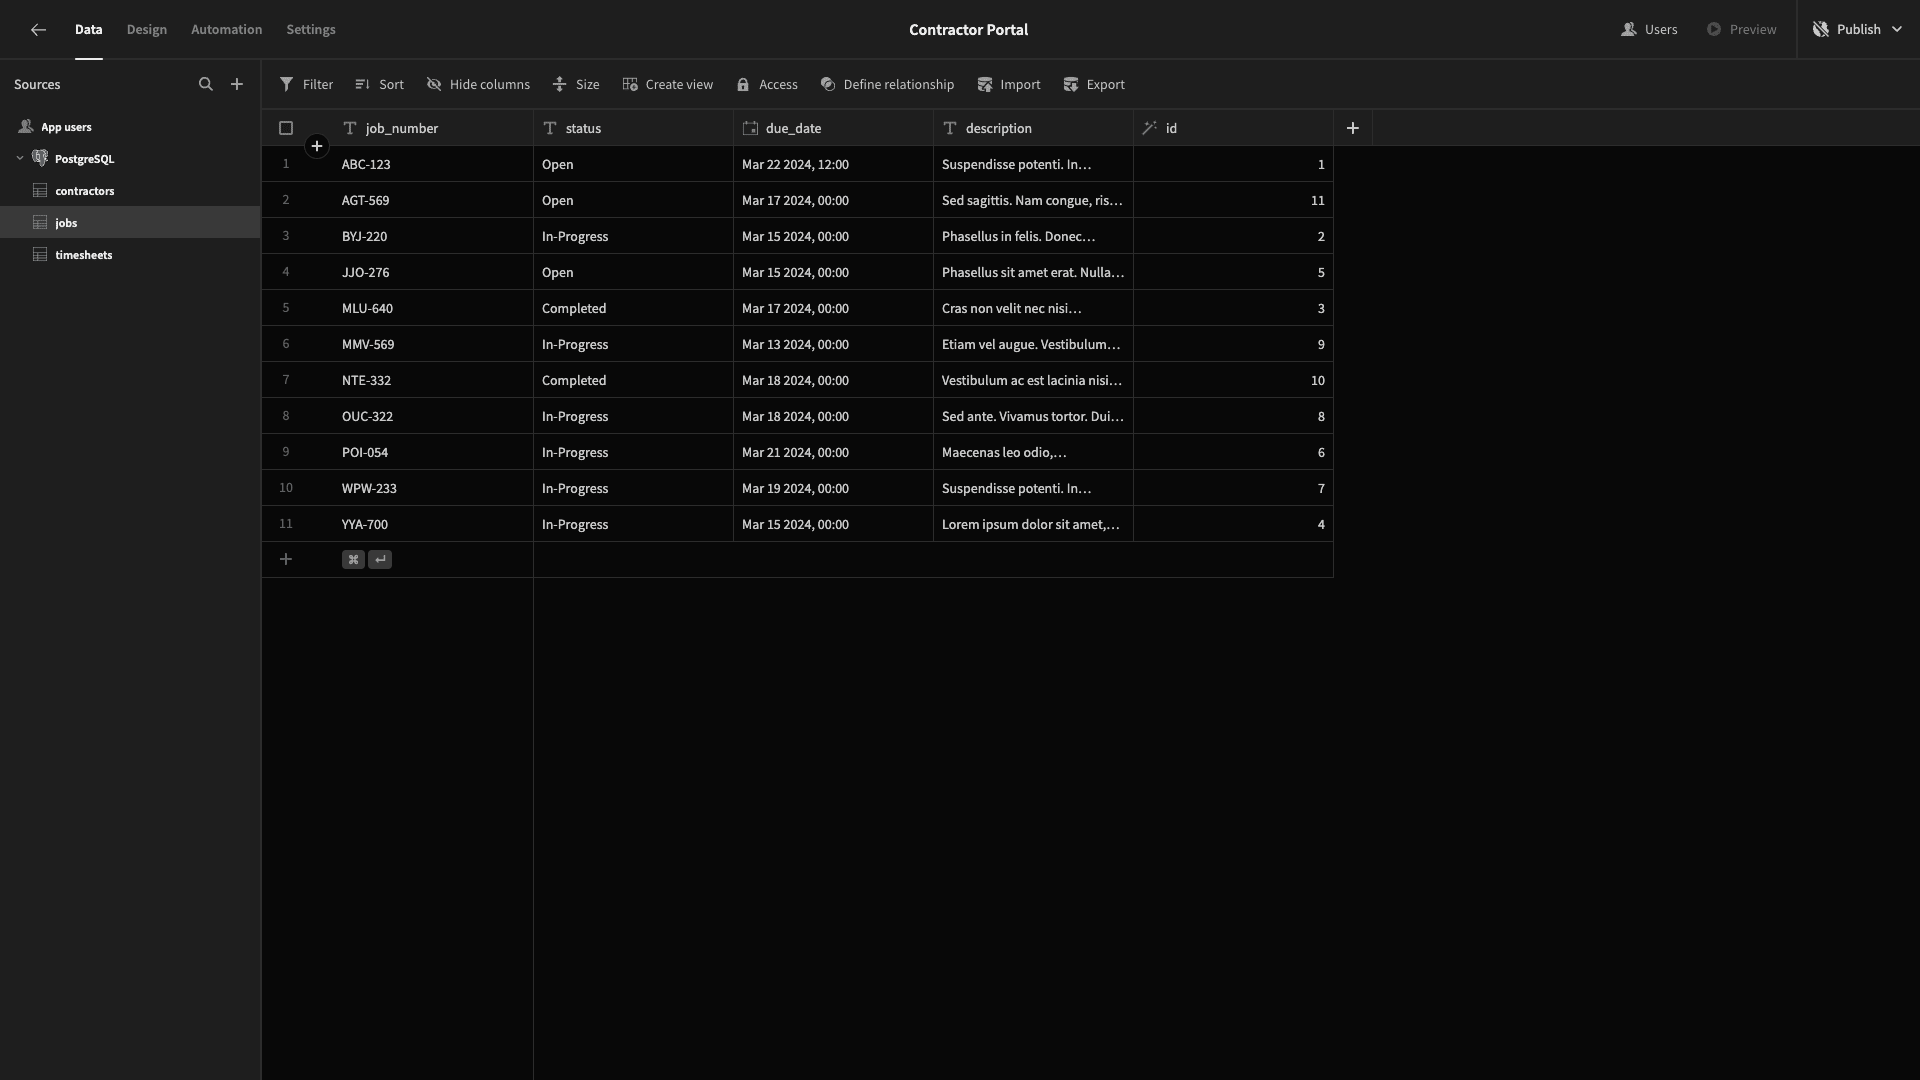The width and height of the screenshot is (1920, 1080).
Task: Add a new source with plus icon
Action: pyautogui.click(x=237, y=85)
